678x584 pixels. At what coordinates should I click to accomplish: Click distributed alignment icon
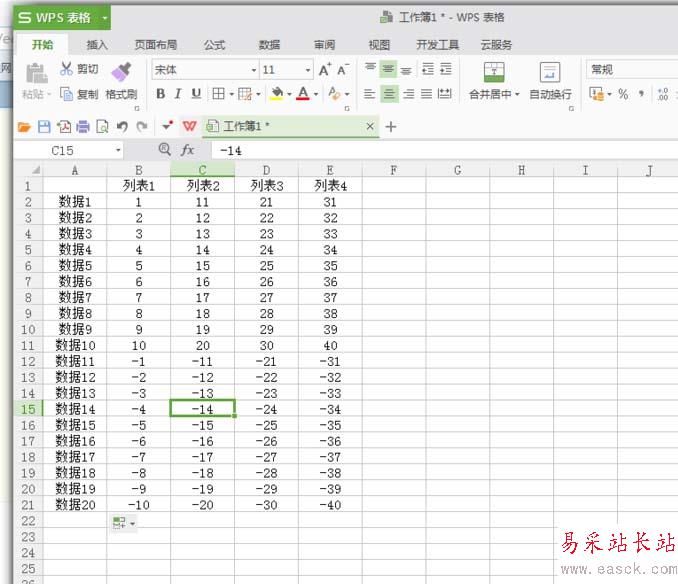tap(445, 93)
